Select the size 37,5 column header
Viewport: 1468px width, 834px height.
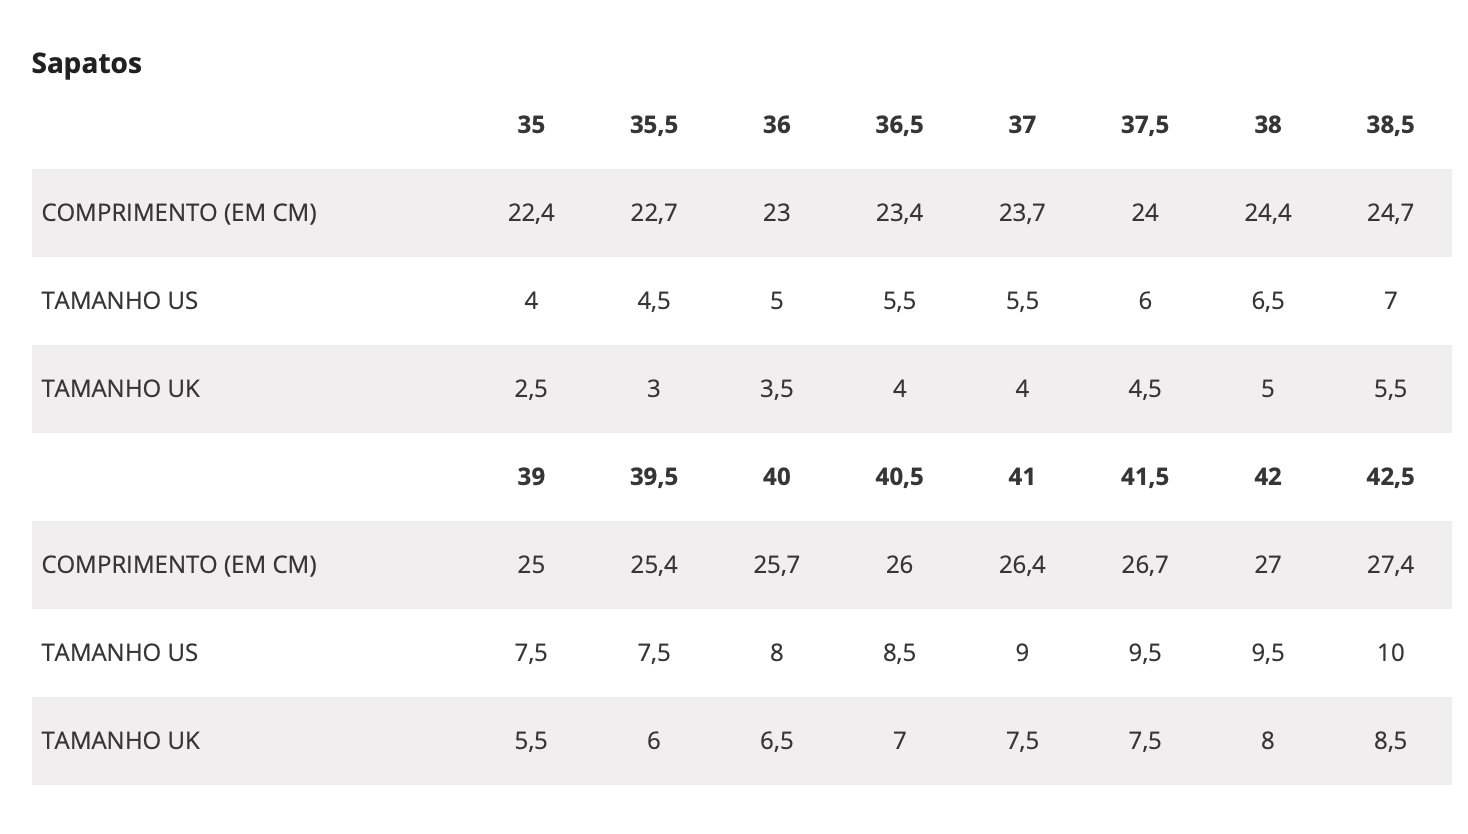(x=1145, y=125)
